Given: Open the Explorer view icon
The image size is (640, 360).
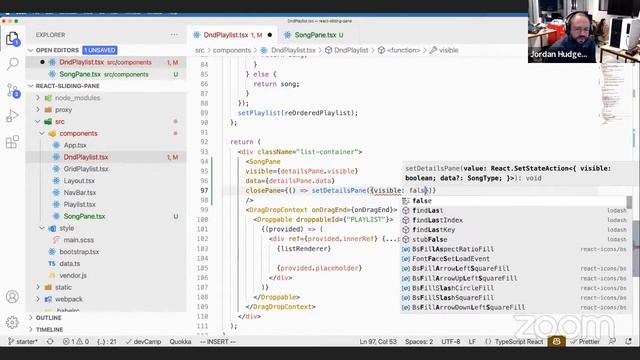Looking at the screenshot, I should pos(13,39).
